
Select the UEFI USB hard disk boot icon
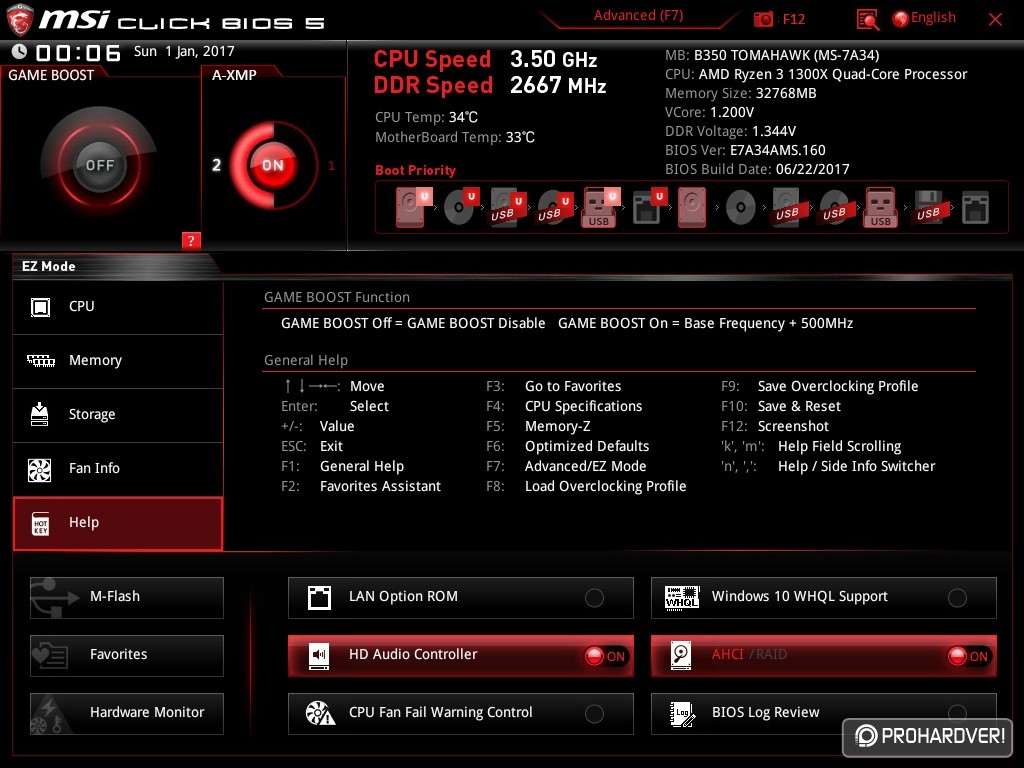[x=507, y=207]
